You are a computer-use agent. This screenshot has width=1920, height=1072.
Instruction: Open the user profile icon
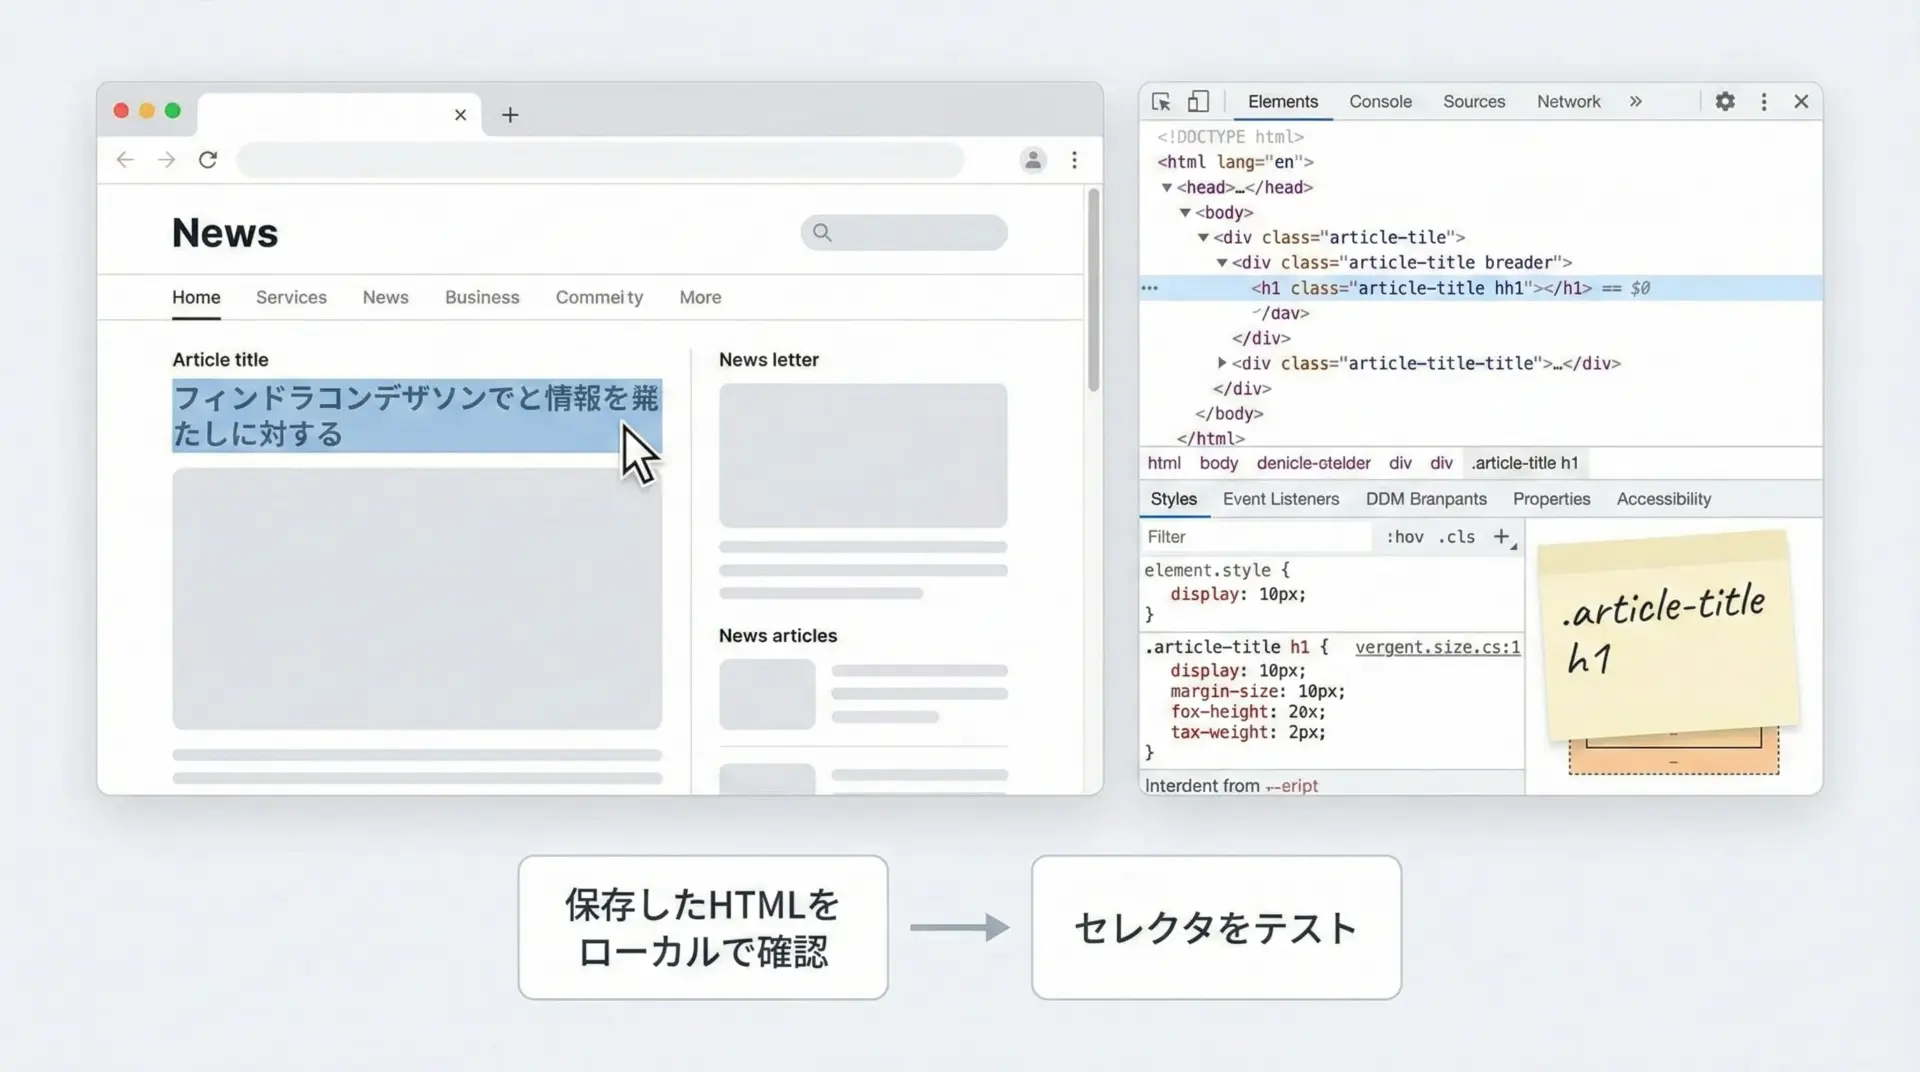click(x=1033, y=160)
